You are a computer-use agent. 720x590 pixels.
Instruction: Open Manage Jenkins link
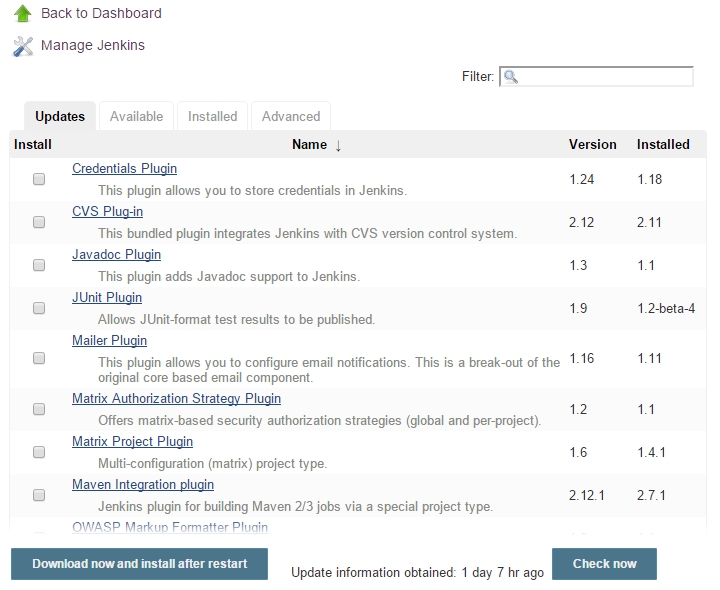pyautogui.click(x=93, y=45)
